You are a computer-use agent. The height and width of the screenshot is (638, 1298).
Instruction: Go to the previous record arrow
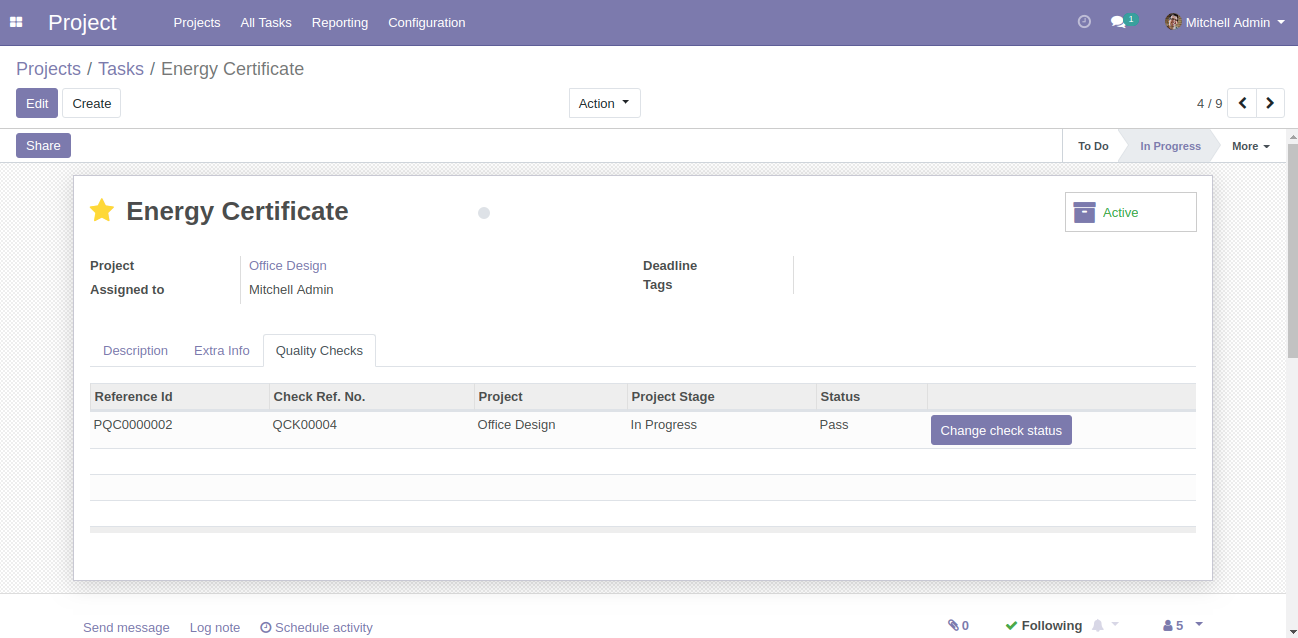point(1242,103)
